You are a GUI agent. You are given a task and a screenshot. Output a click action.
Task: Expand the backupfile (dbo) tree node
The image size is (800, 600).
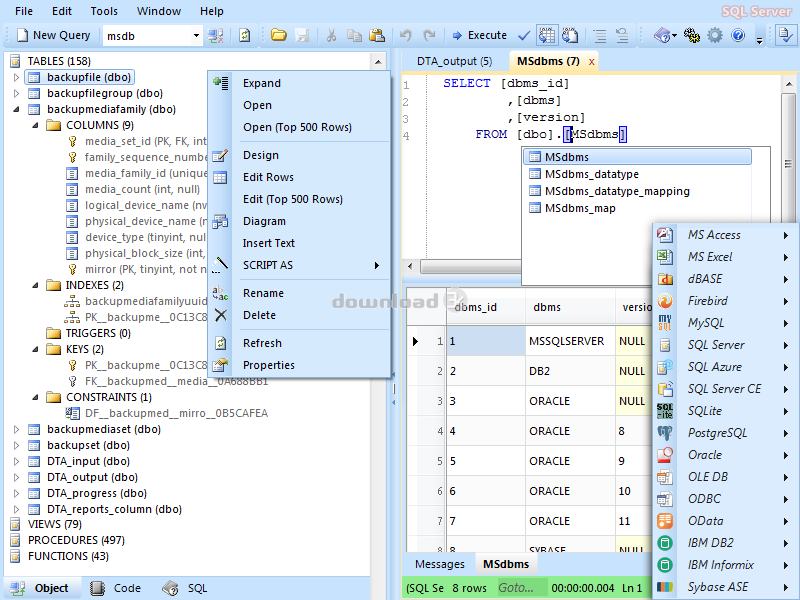[x=16, y=77]
